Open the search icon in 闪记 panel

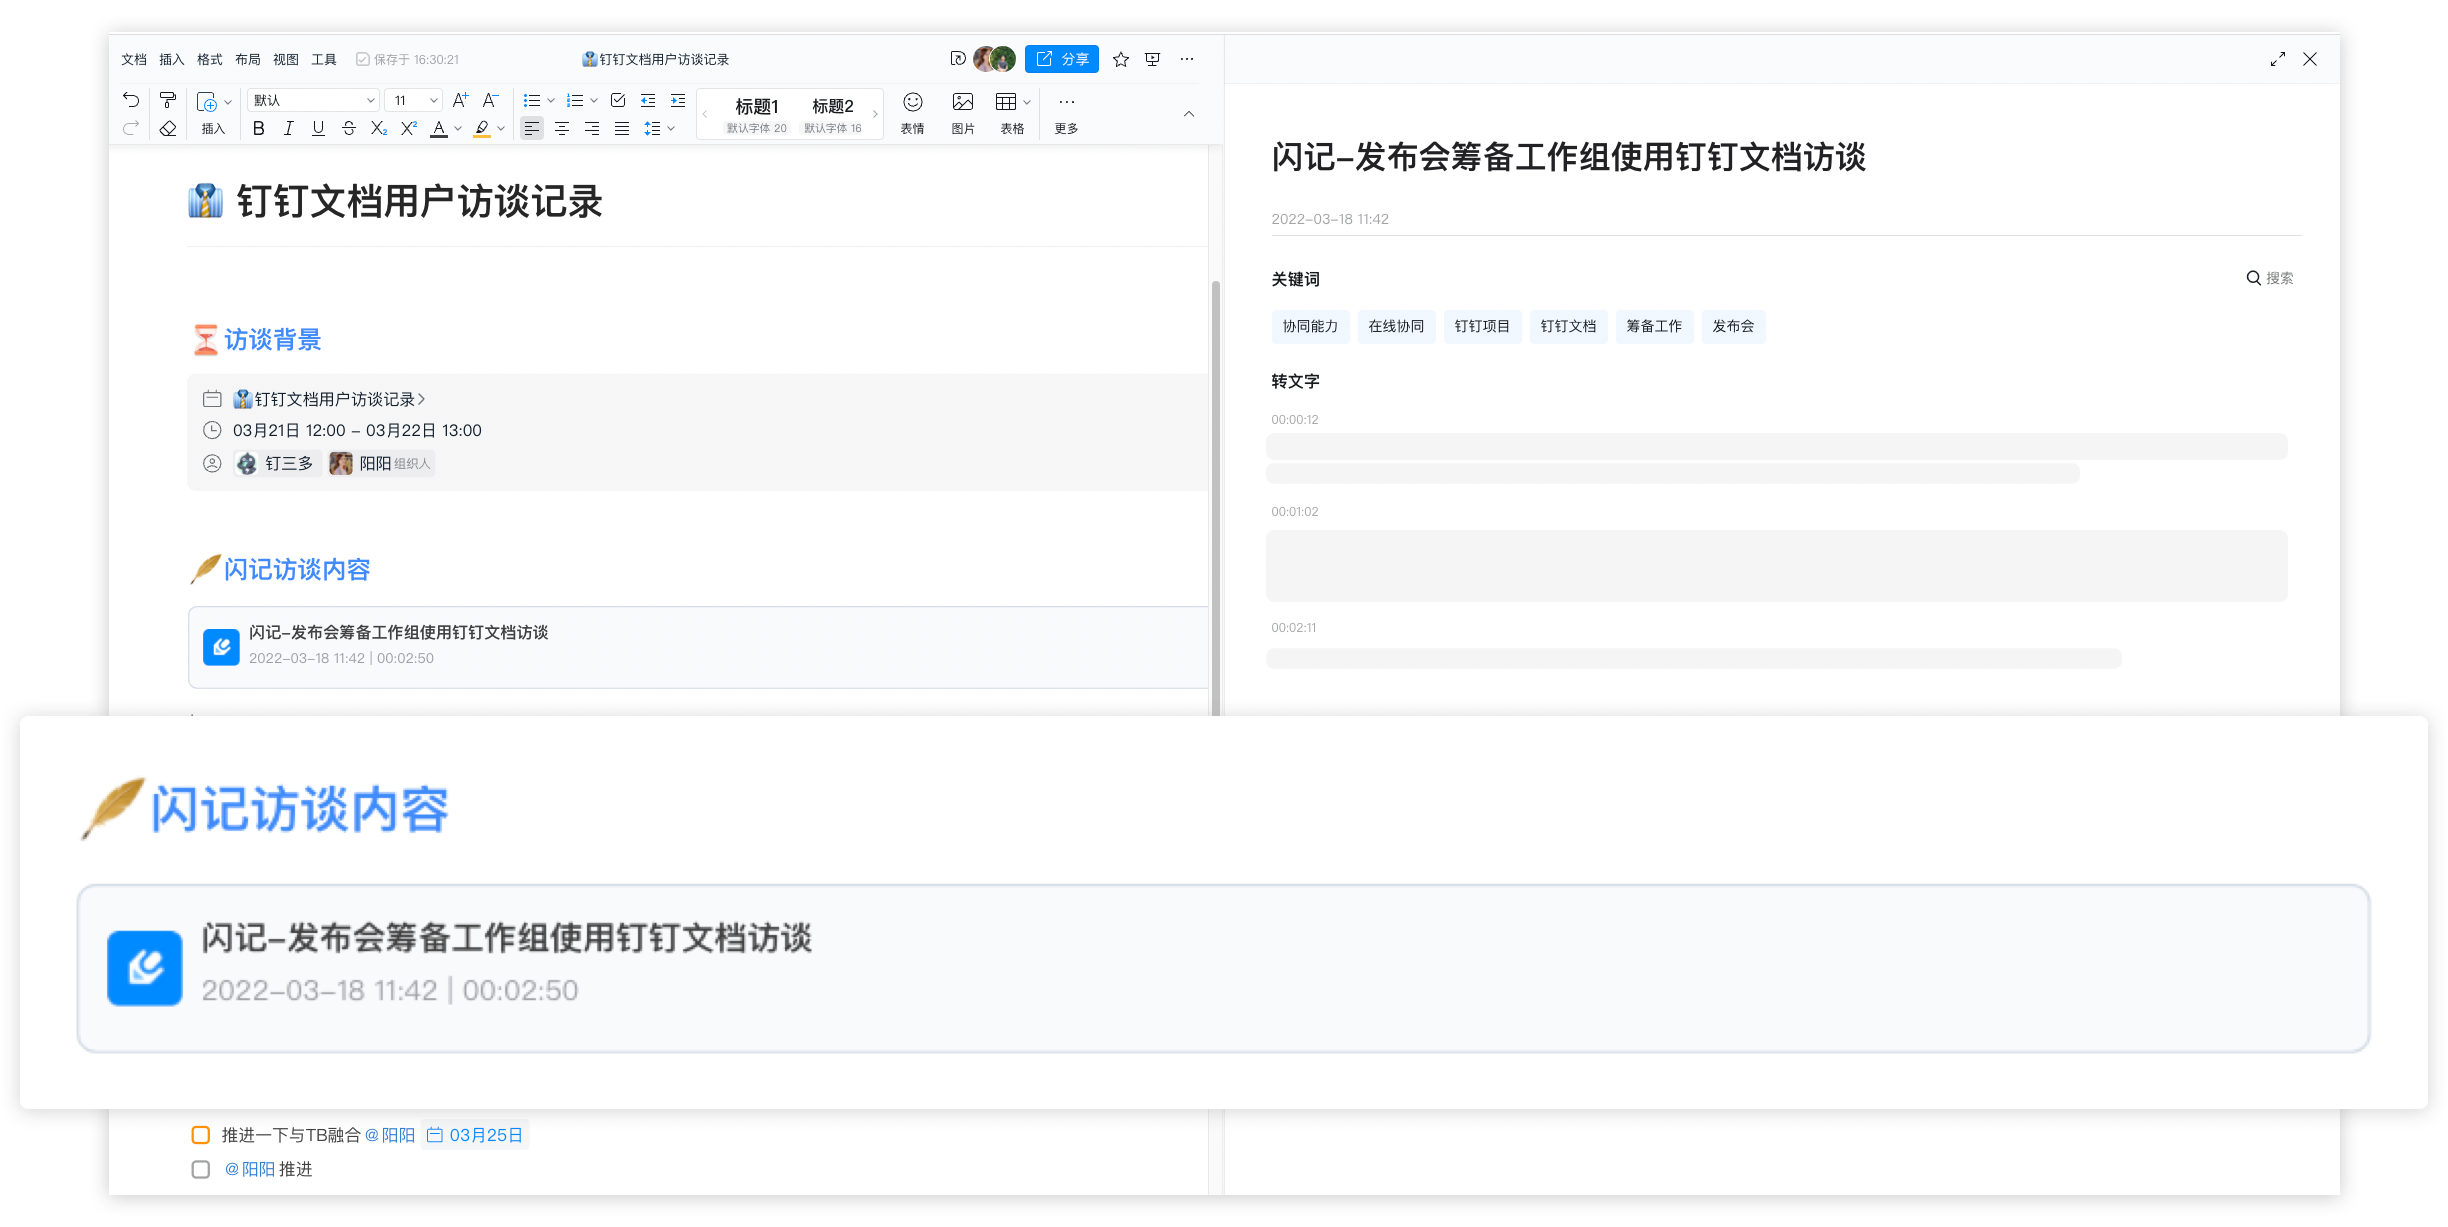2253,277
